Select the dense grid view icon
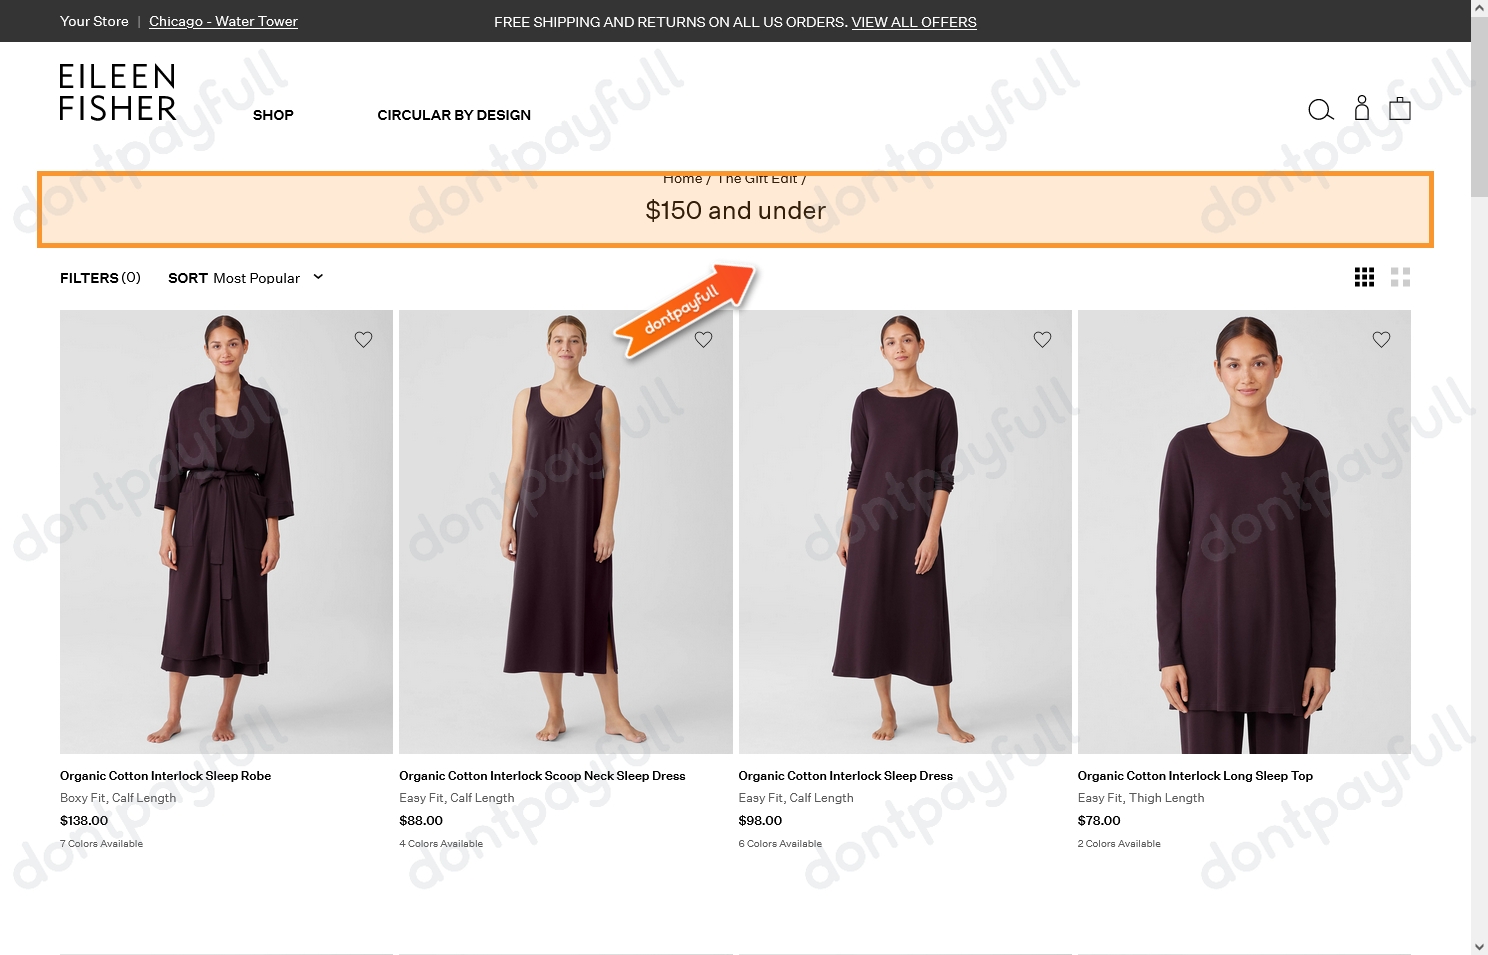This screenshot has height=955, width=1488. tap(1364, 277)
